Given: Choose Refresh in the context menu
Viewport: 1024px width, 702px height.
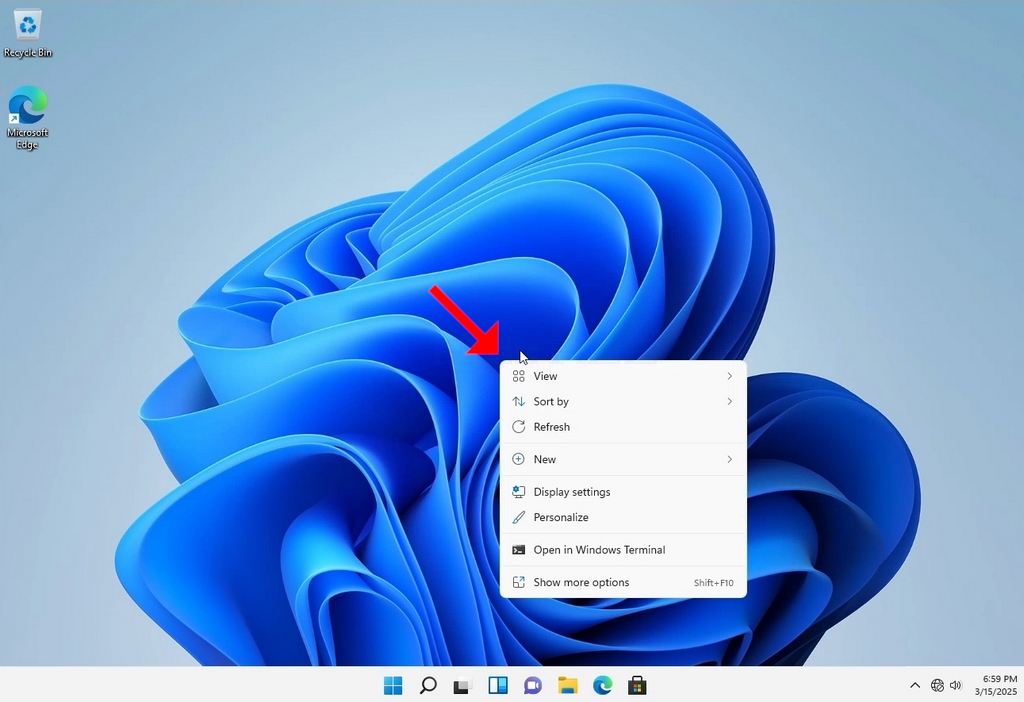Looking at the screenshot, I should (x=623, y=427).
